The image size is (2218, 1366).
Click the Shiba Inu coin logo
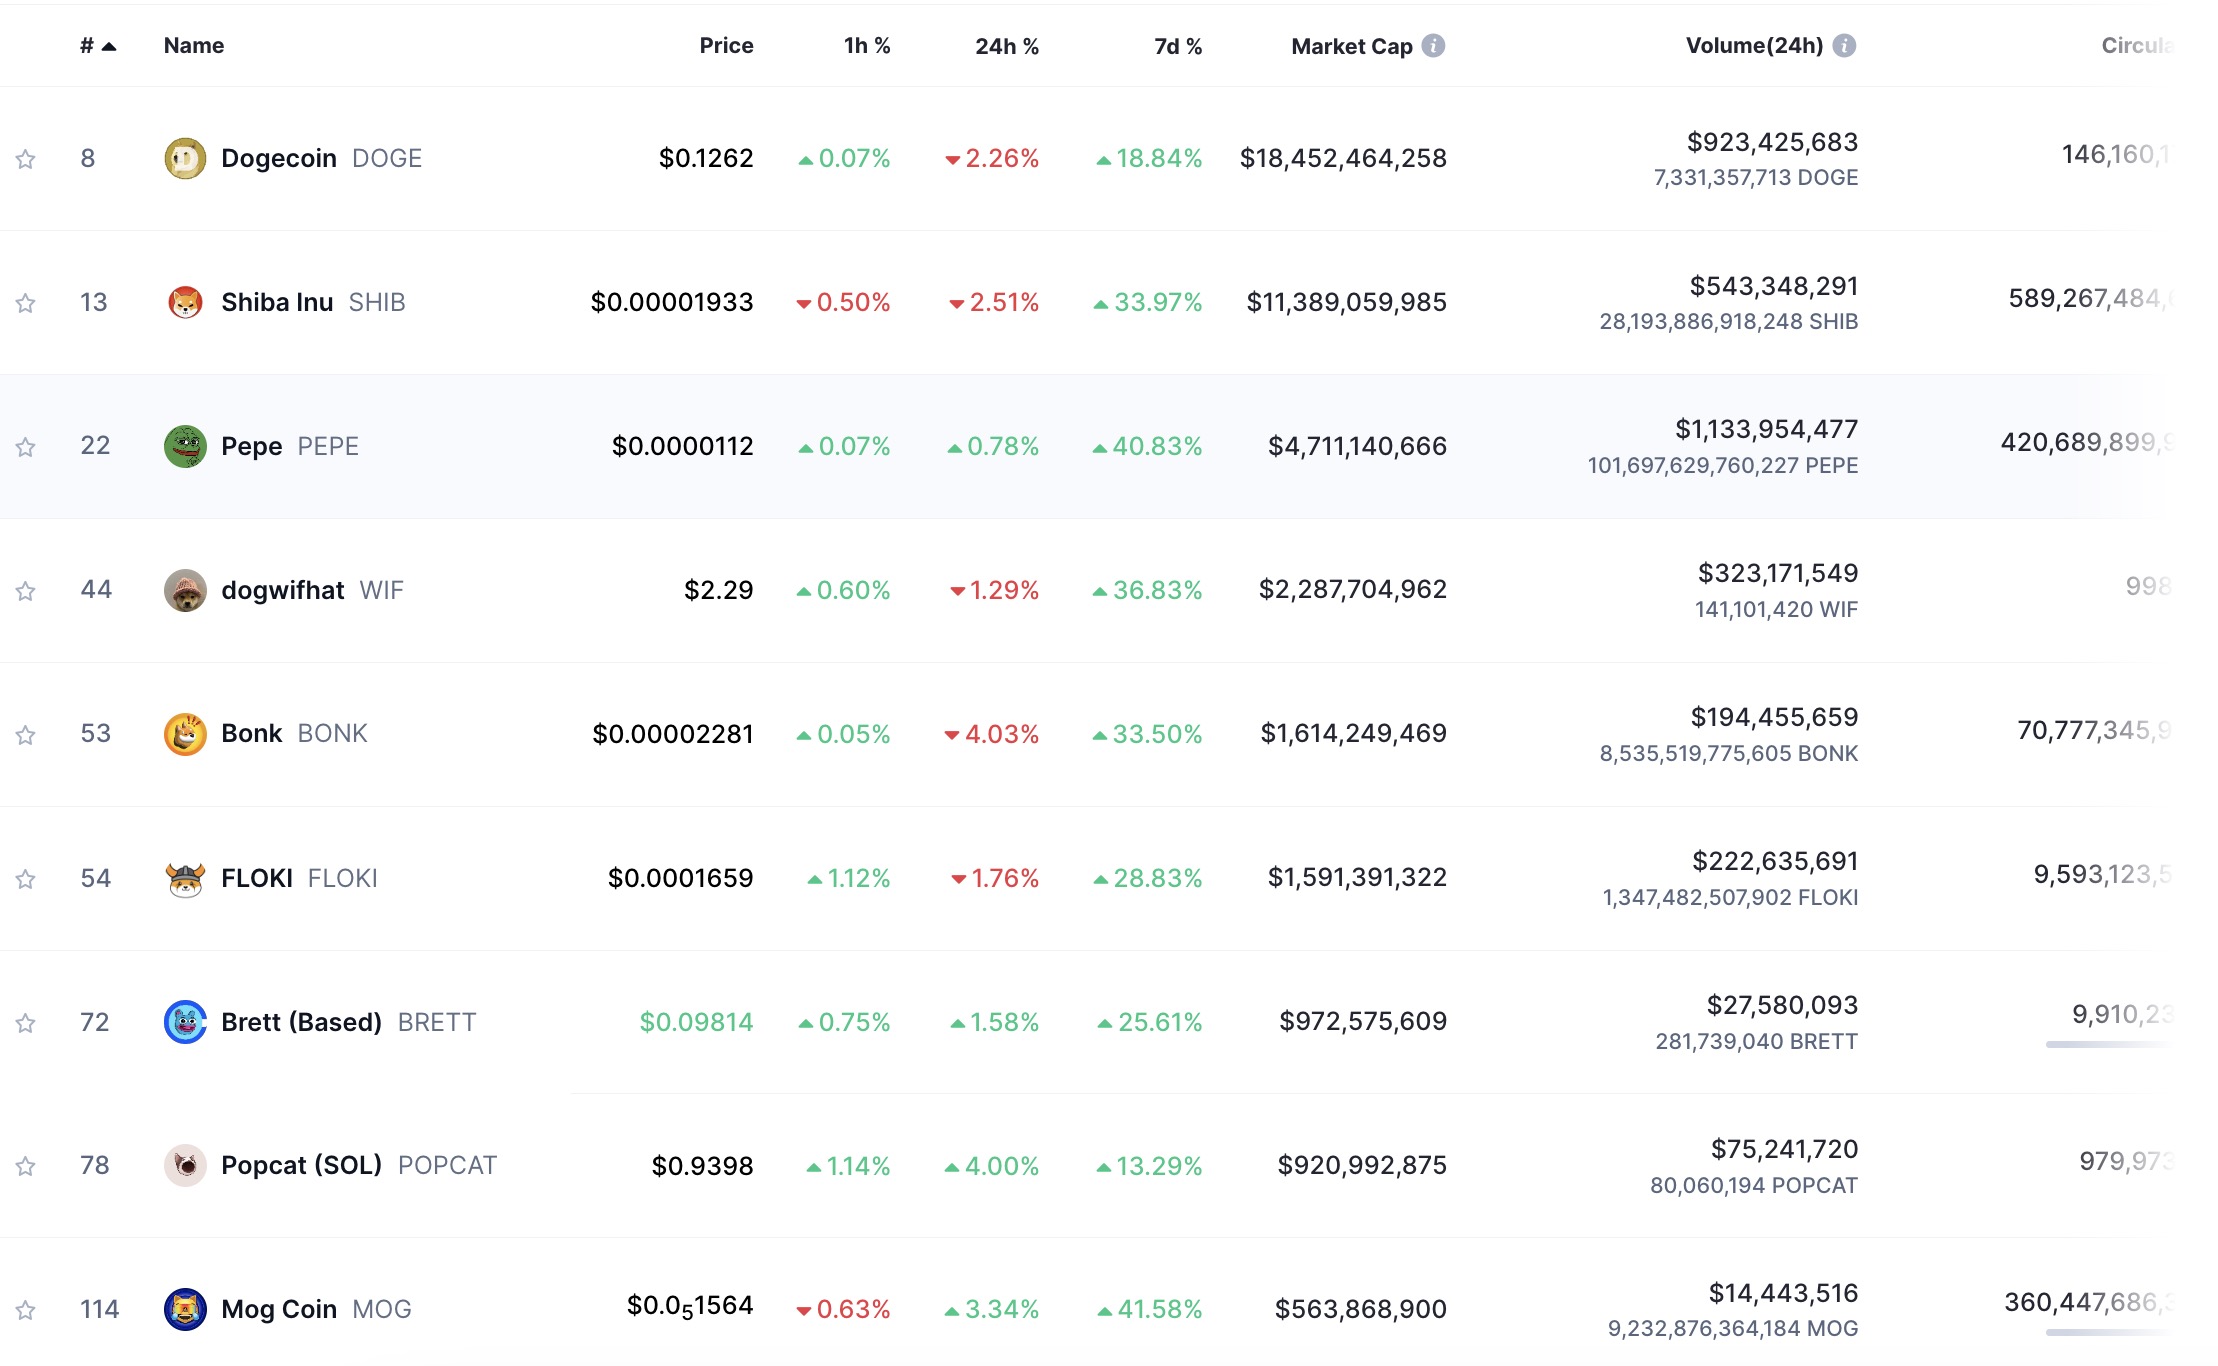click(x=185, y=302)
